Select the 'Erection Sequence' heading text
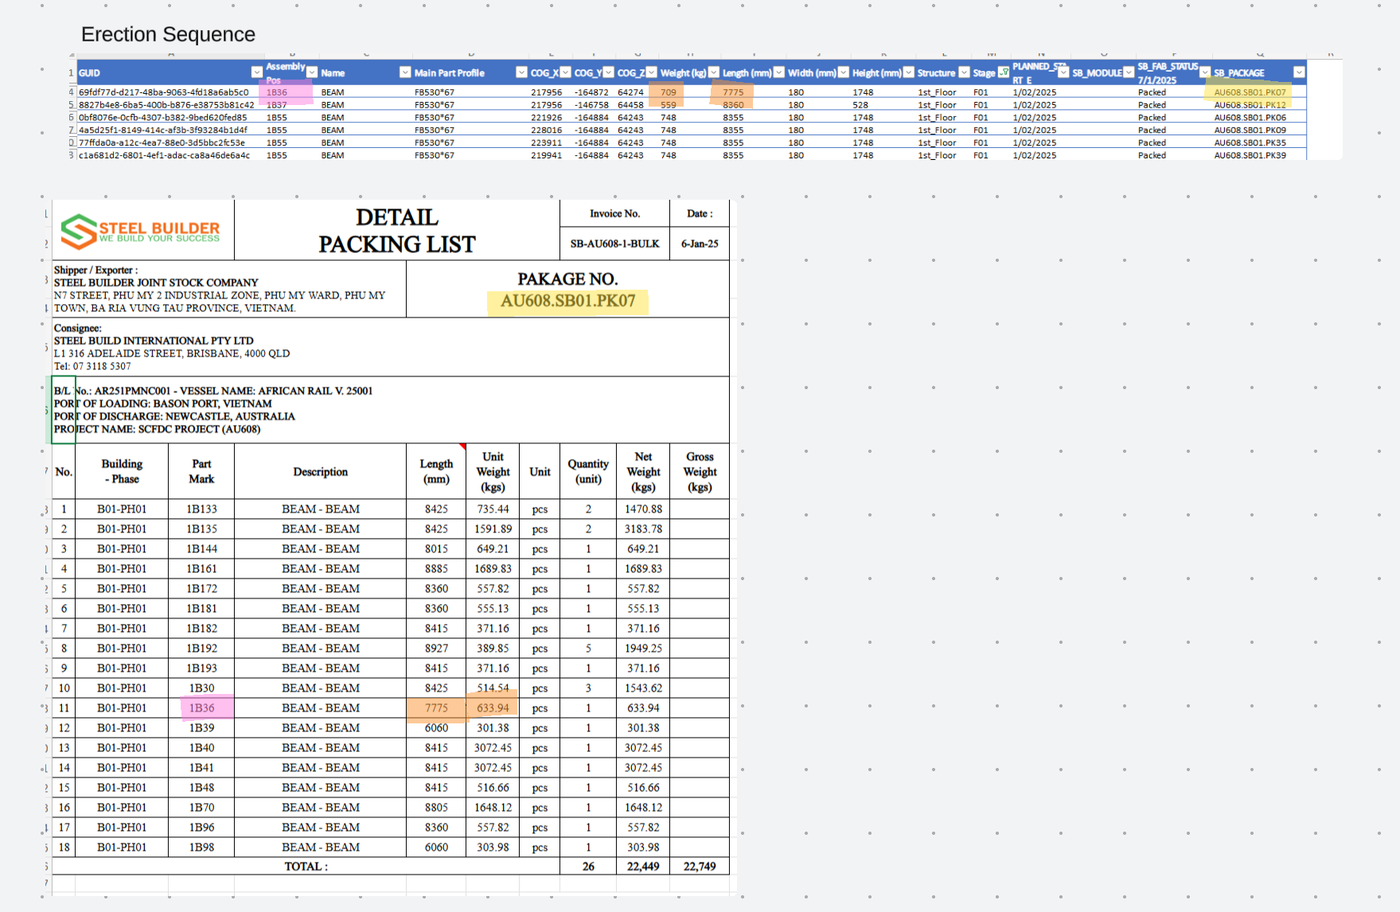1400x912 pixels. (168, 34)
